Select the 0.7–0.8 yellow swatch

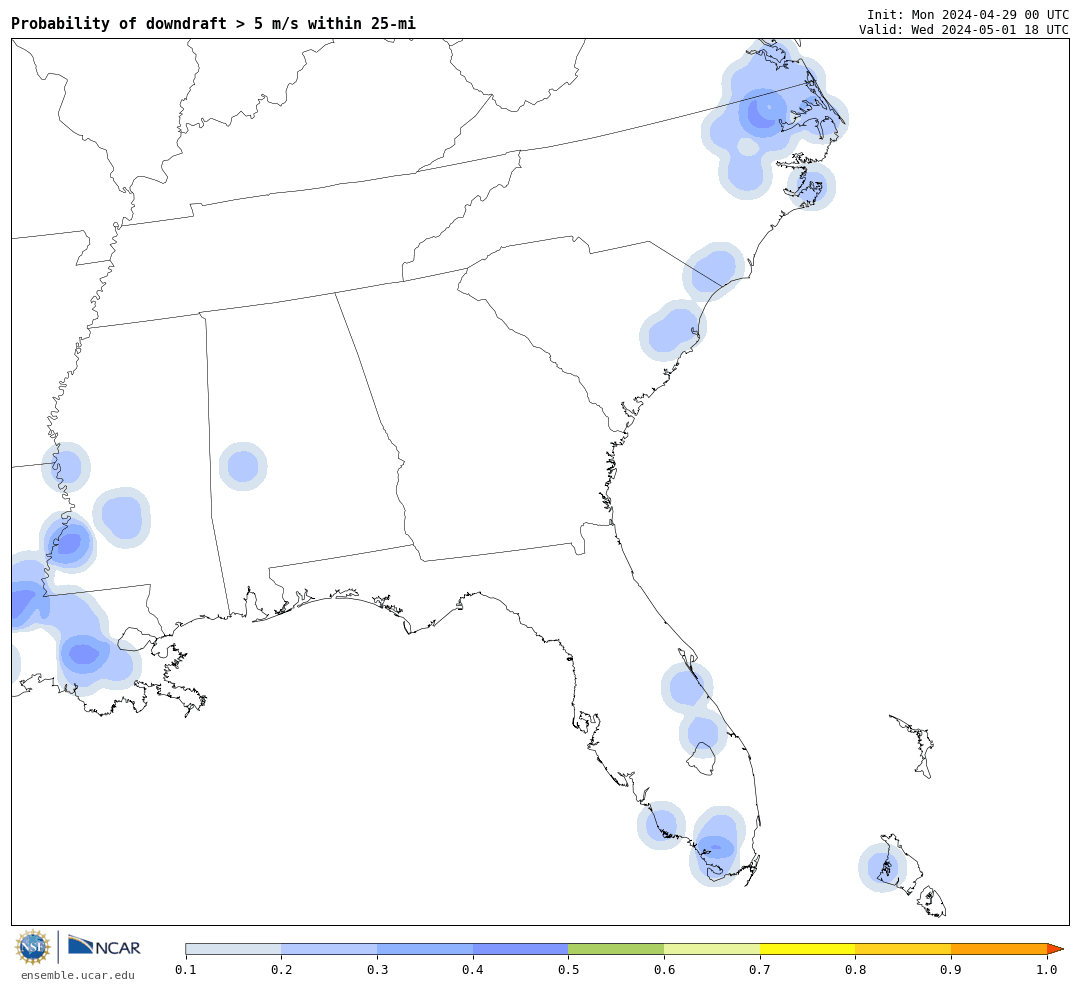click(x=807, y=949)
